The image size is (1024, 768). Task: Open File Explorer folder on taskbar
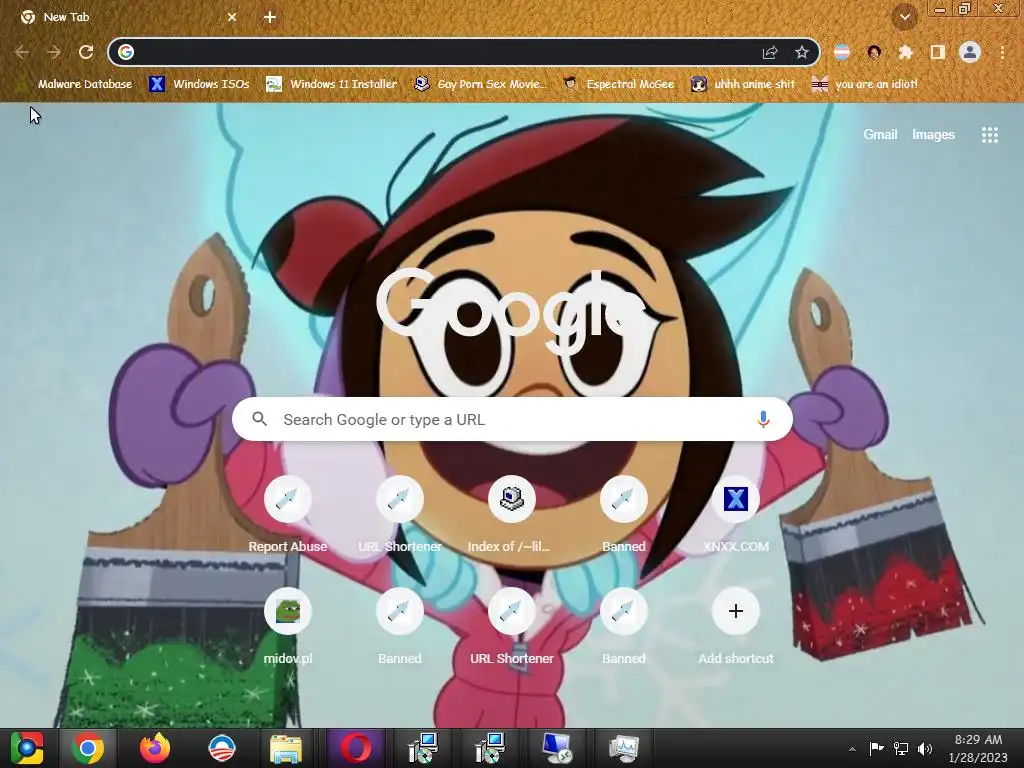point(286,748)
